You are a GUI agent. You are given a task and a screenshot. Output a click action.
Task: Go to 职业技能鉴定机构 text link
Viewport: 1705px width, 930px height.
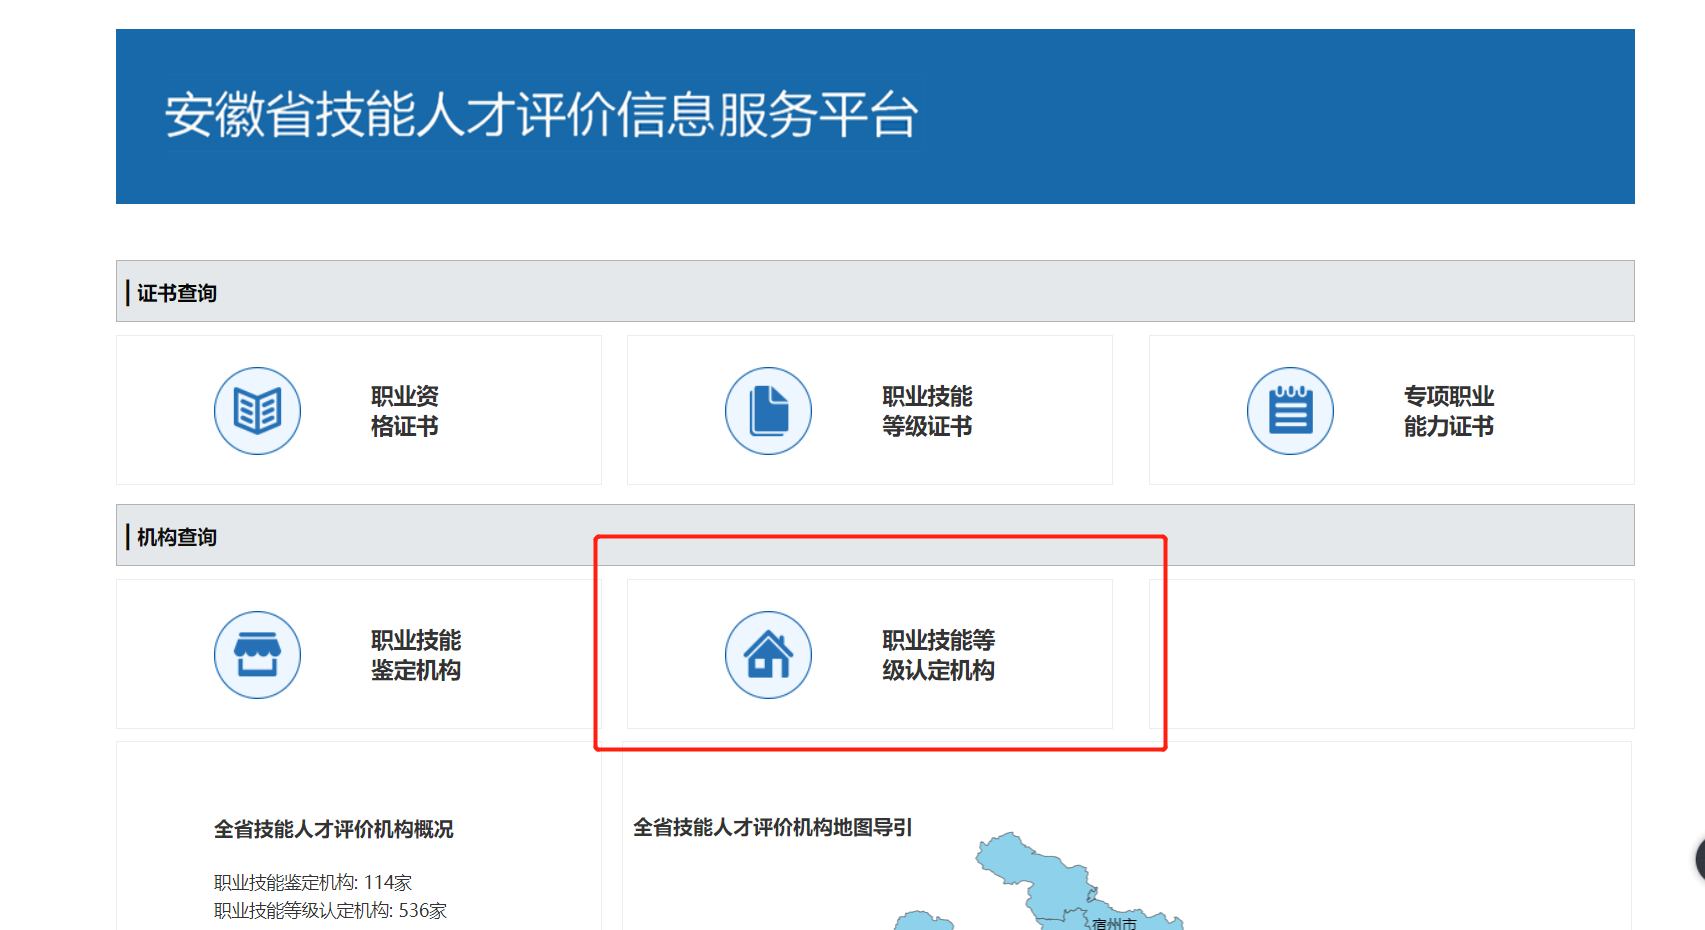(x=415, y=655)
